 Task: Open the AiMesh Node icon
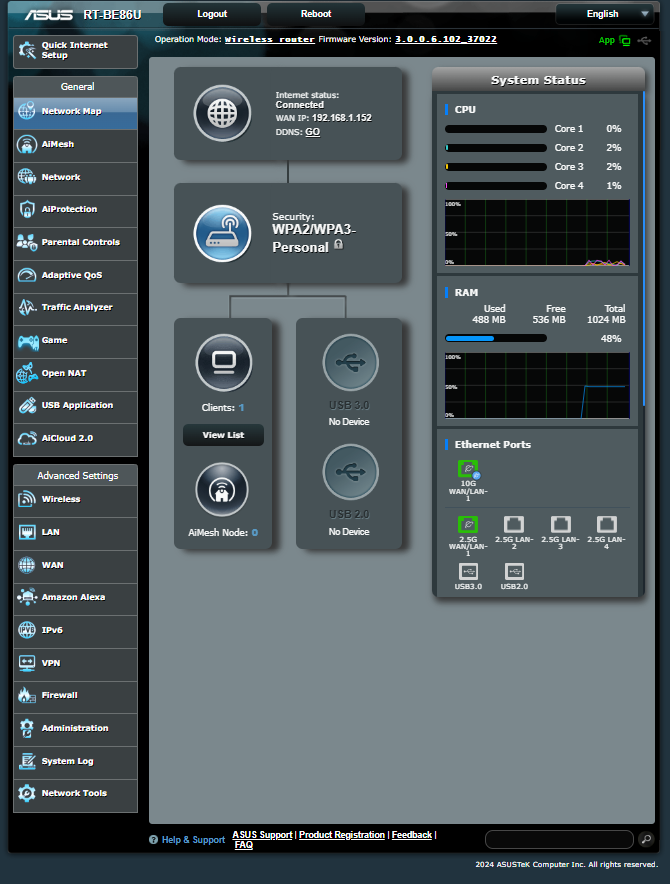pyautogui.click(x=222, y=491)
